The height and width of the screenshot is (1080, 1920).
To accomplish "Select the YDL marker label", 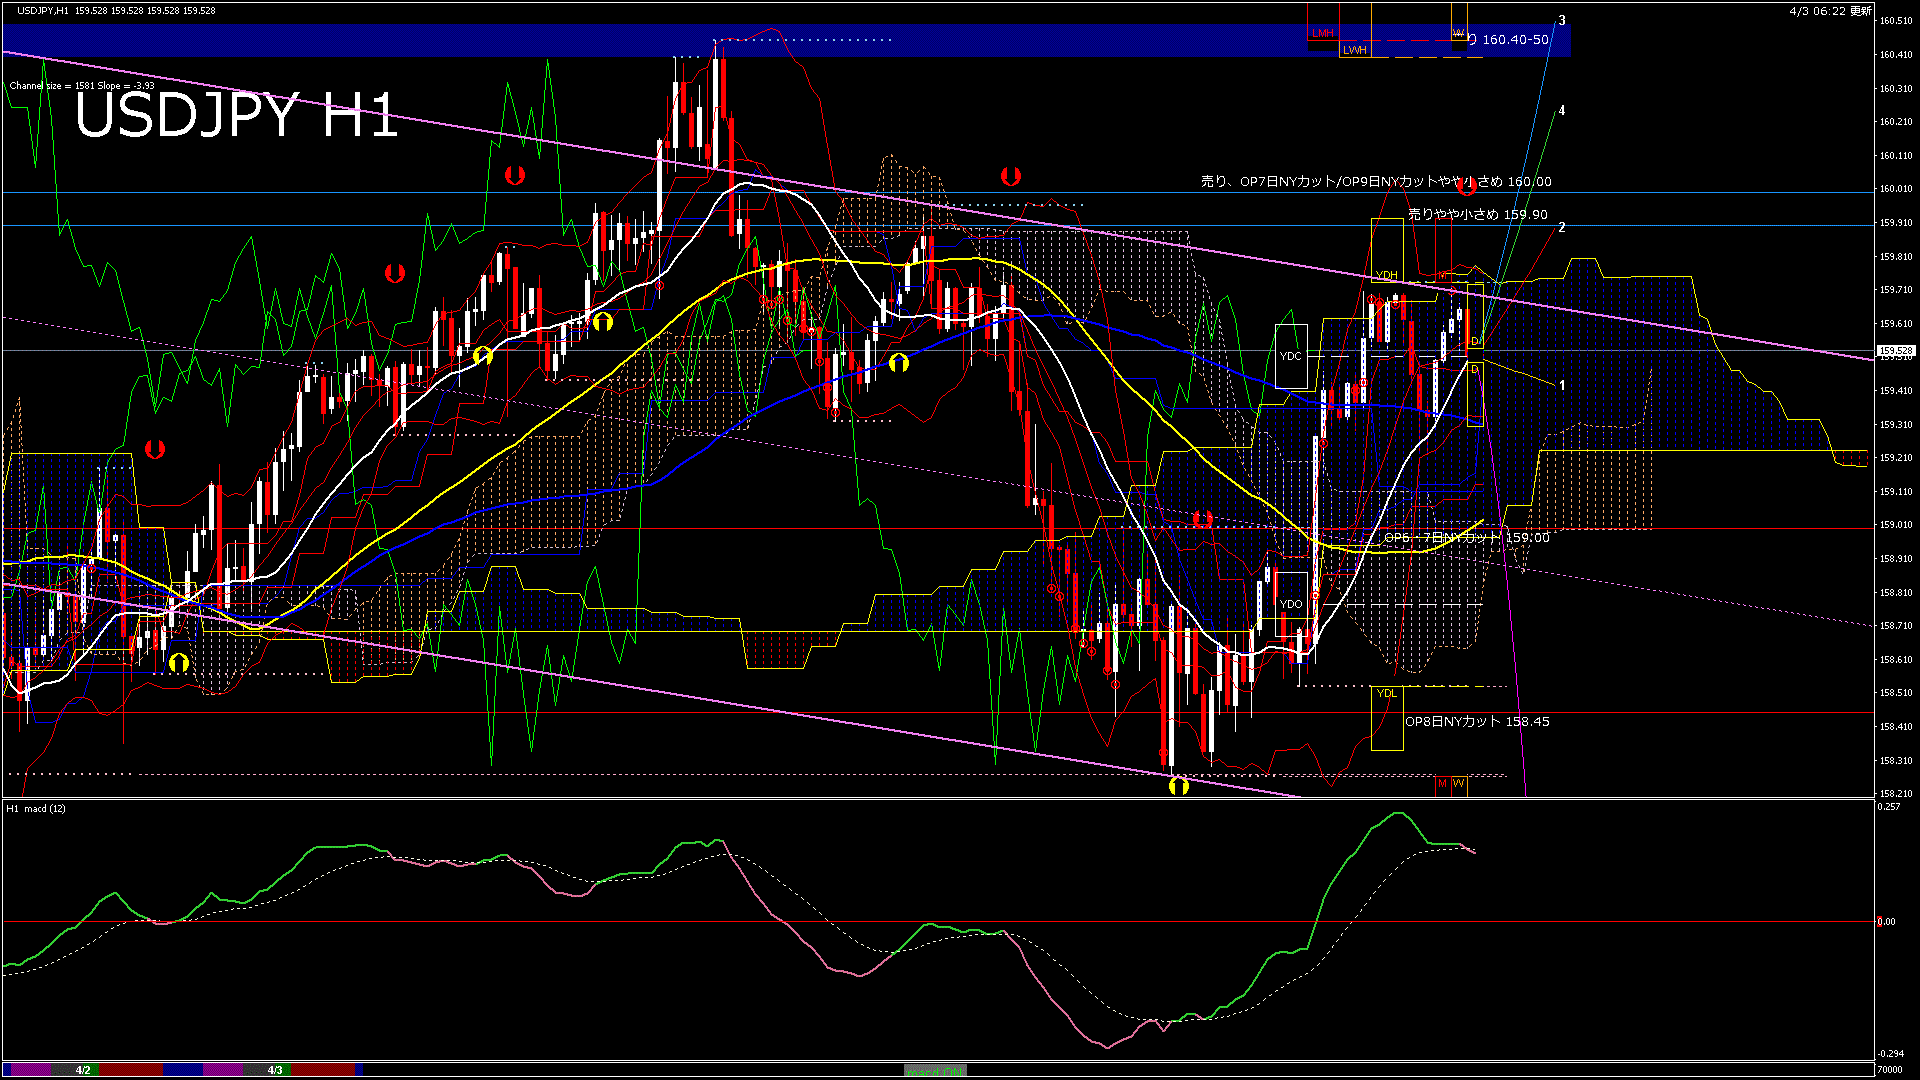I will [1386, 693].
